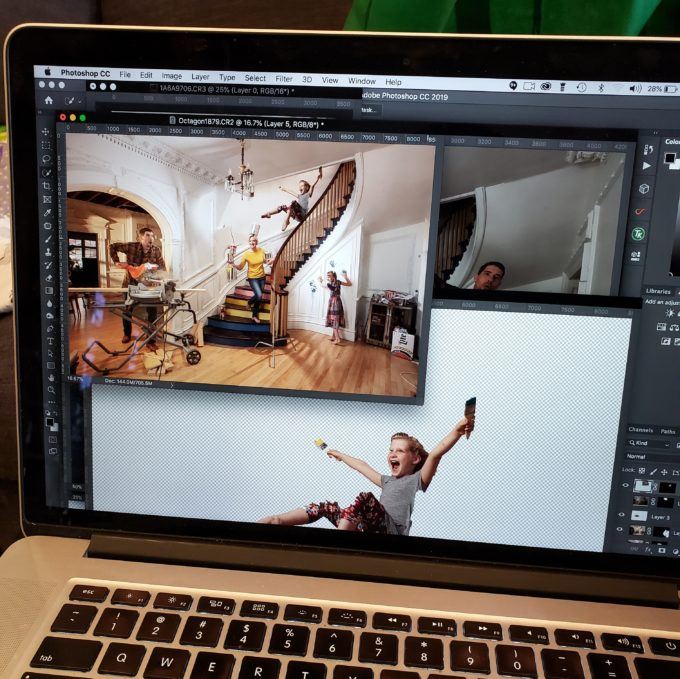Select the Eyedropper tool

[x=47, y=212]
